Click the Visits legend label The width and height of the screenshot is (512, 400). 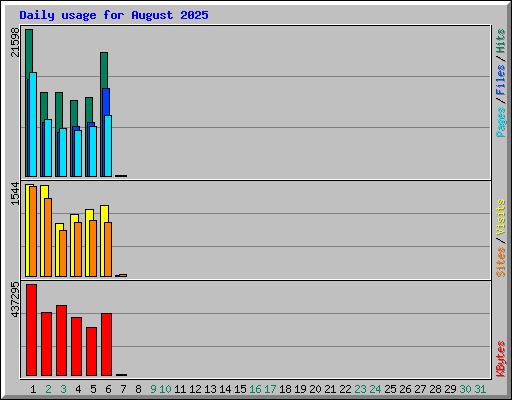pyautogui.click(x=500, y=217)
